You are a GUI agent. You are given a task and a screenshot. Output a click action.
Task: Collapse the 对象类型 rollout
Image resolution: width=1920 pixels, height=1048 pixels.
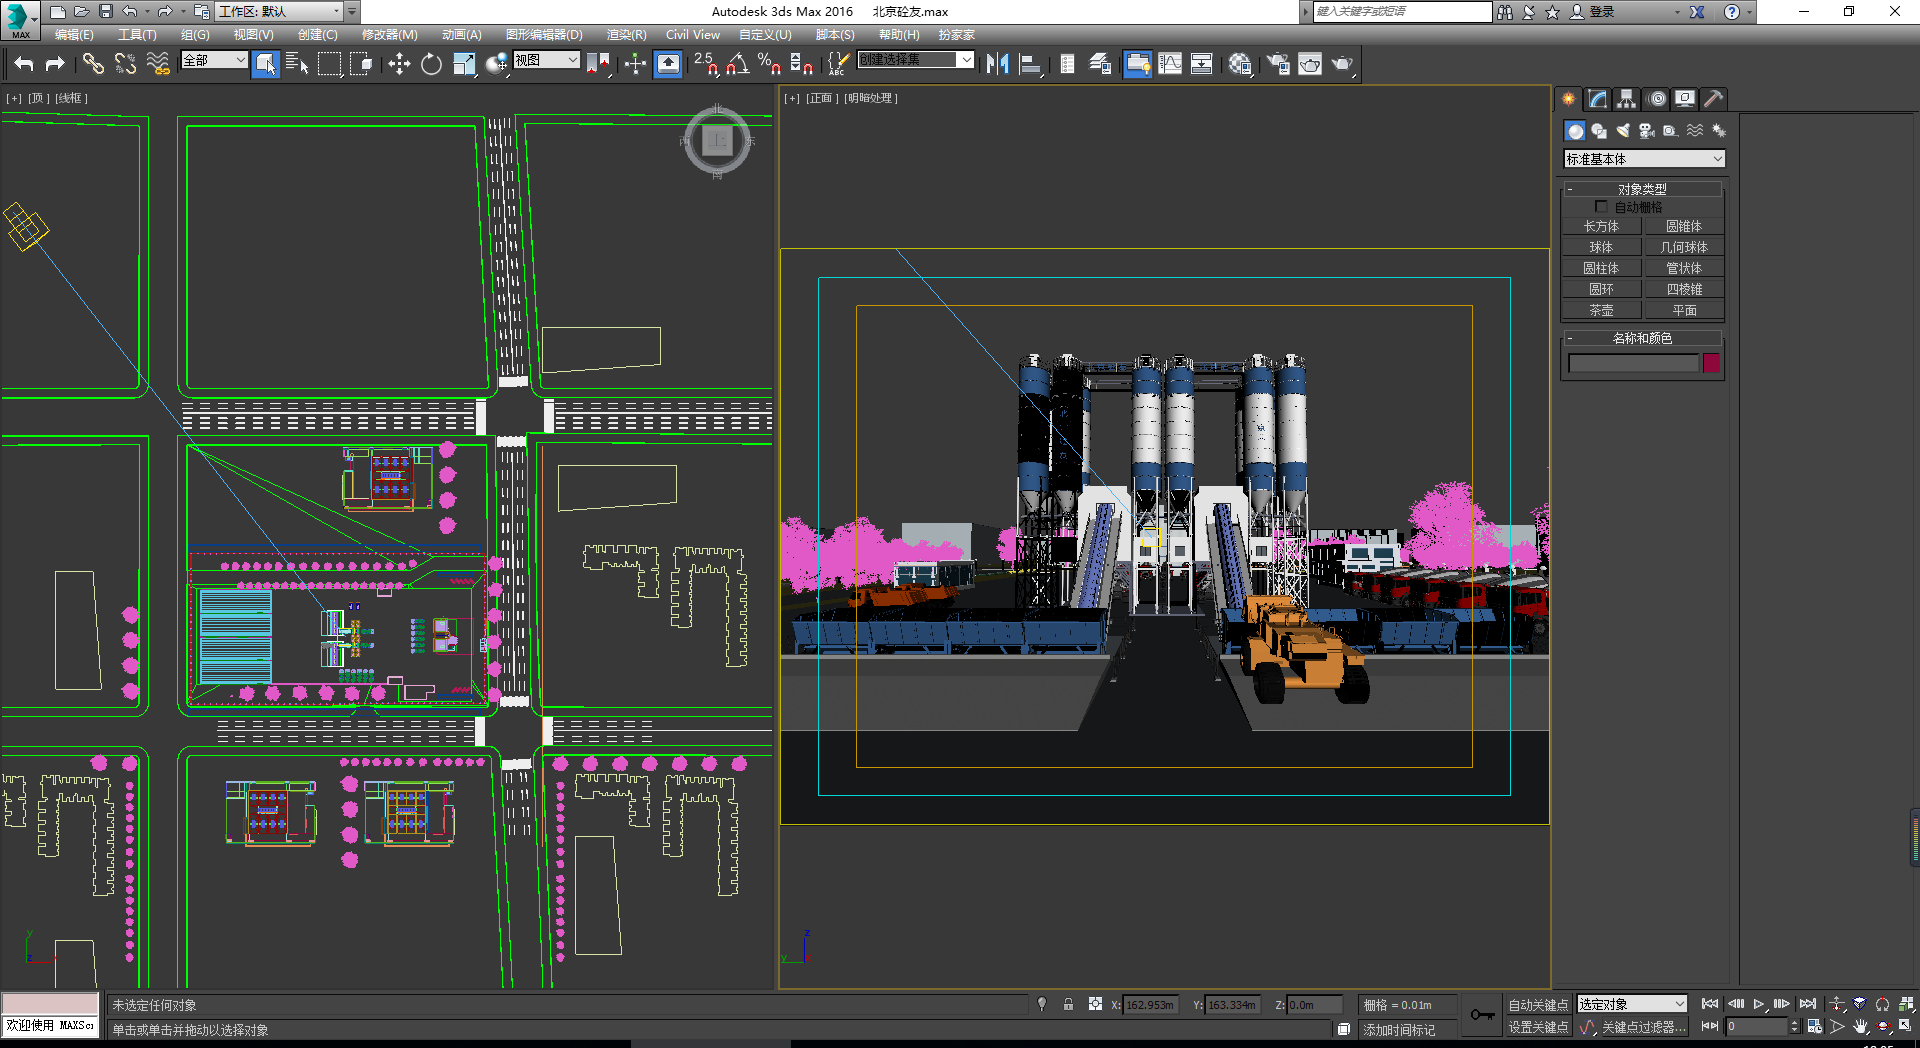click(1641, 189)
